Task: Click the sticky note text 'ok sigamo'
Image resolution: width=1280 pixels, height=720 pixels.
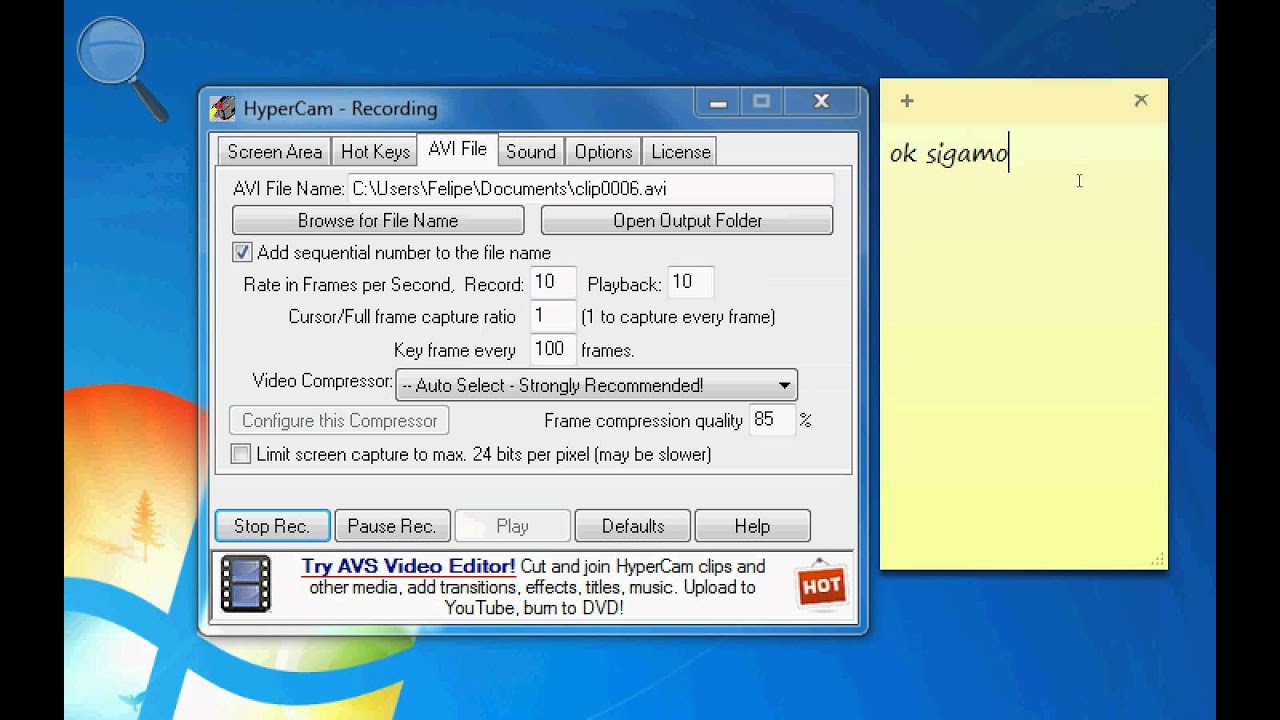Action: pos(949,155)
